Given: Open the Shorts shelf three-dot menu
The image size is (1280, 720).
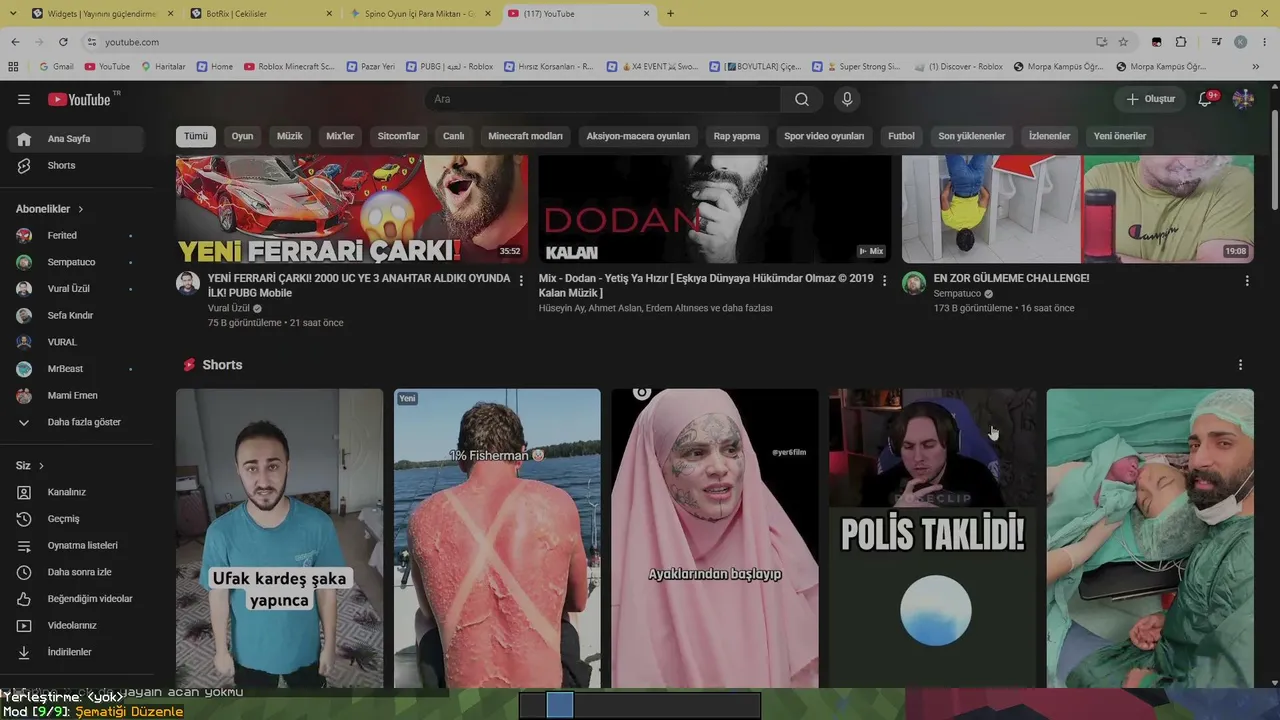Looking at the screenshot, I should coord(1241,365).
